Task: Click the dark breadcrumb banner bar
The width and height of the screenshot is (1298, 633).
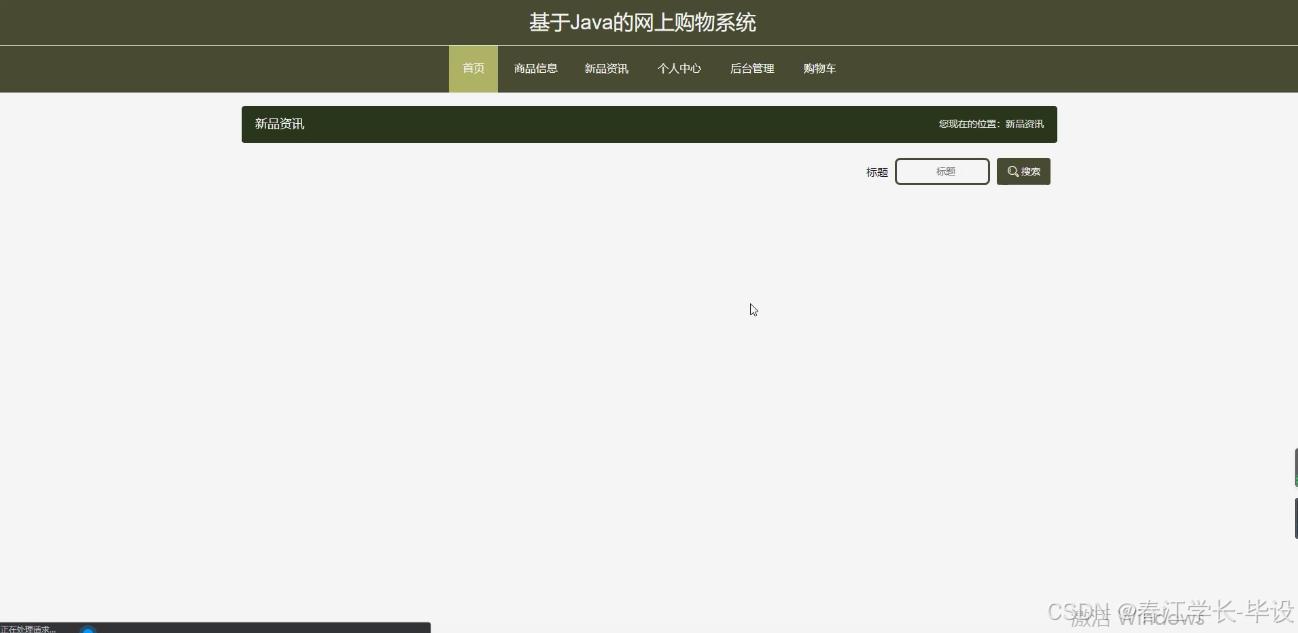Action: pyautogui.click(x=649, y=124)
